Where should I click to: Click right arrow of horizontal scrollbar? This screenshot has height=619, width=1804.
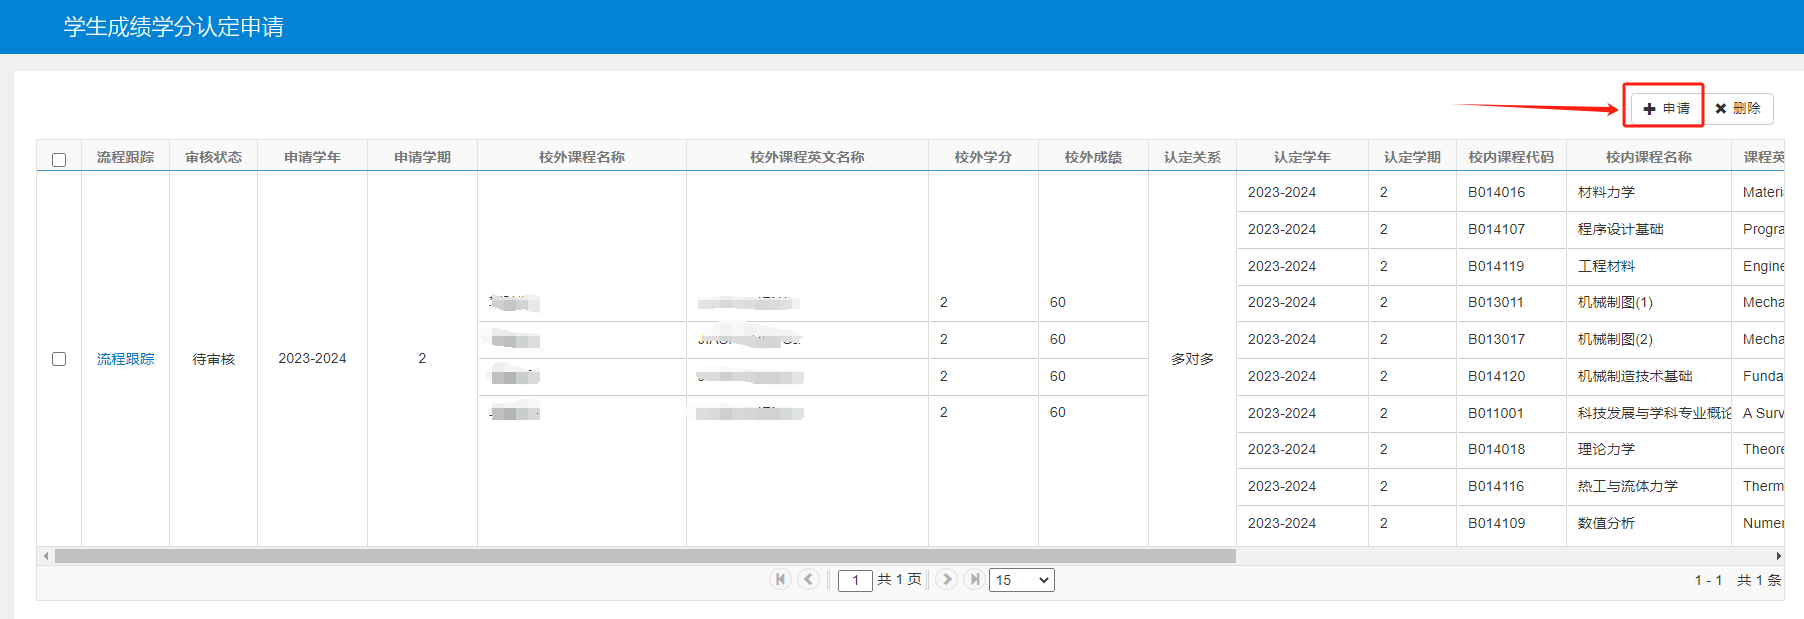pos(1778,556)
